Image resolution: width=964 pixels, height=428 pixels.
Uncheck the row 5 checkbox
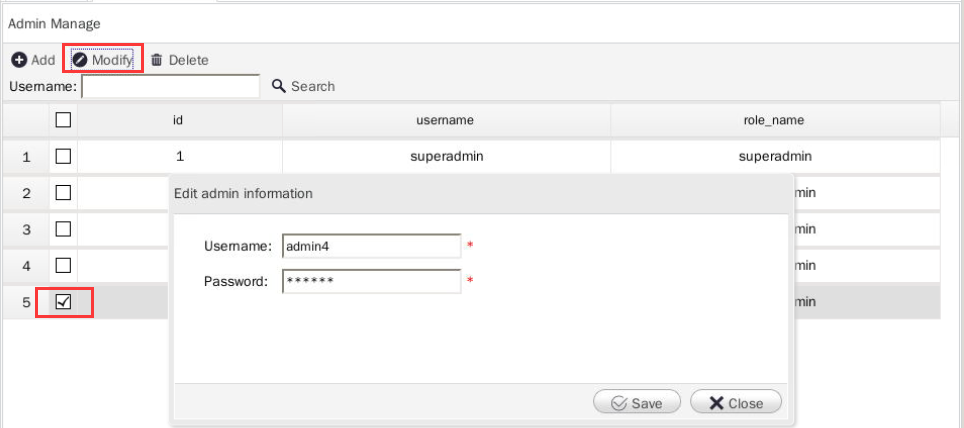[63, 301]
